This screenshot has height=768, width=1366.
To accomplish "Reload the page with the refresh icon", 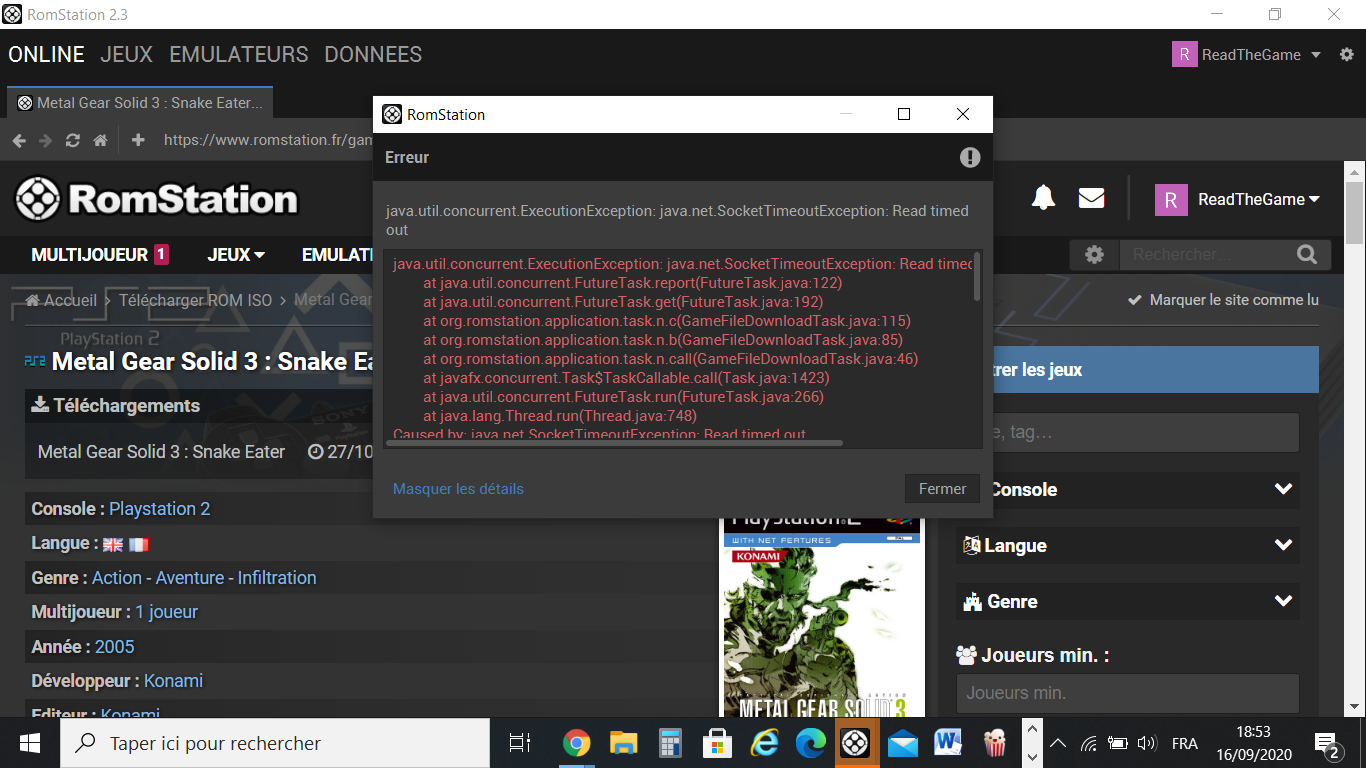I will [x=73, y=141].
